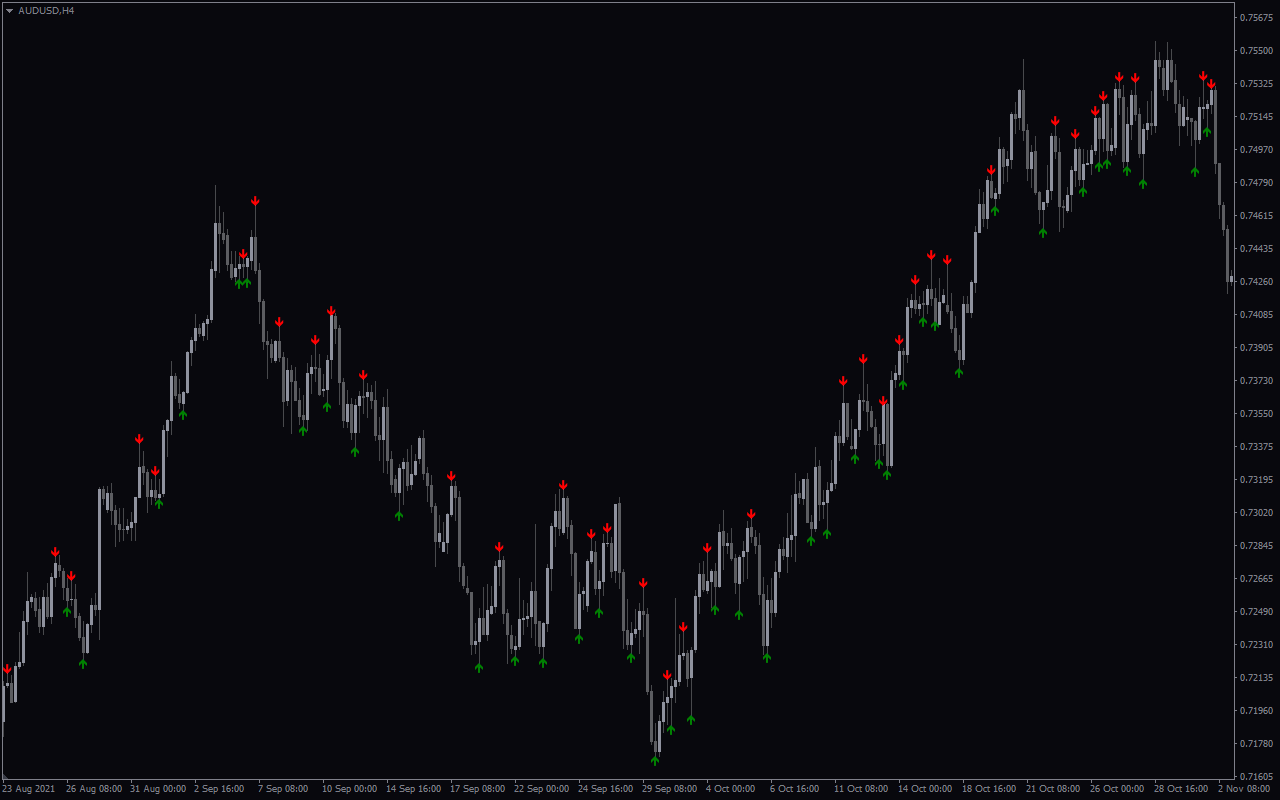Click the 0.74970 price label

point(1257,149)
